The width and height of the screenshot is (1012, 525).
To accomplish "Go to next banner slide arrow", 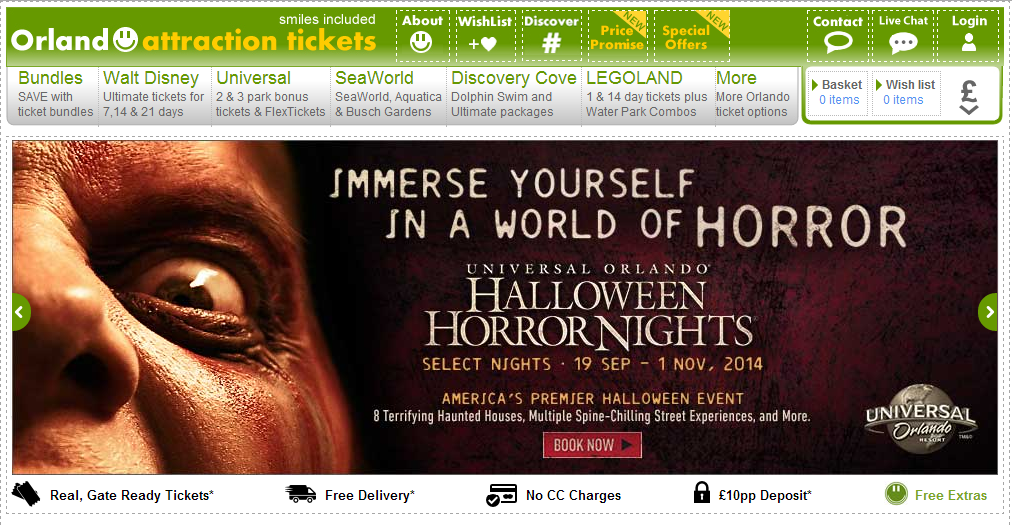I will 988,312.
